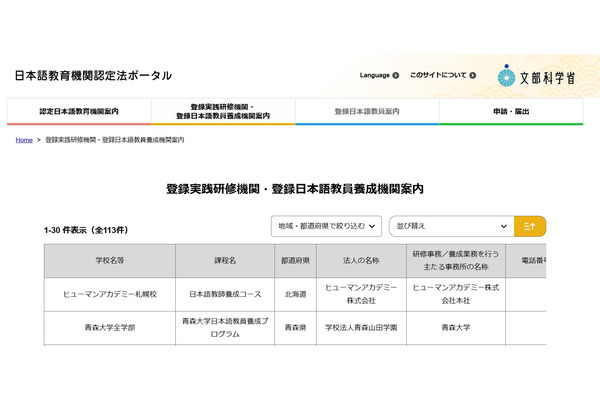This screenshot has height=400, width=600.
Task: Click the ヒューマンアカデミー株式会社 cell
Action: [361, 294]
